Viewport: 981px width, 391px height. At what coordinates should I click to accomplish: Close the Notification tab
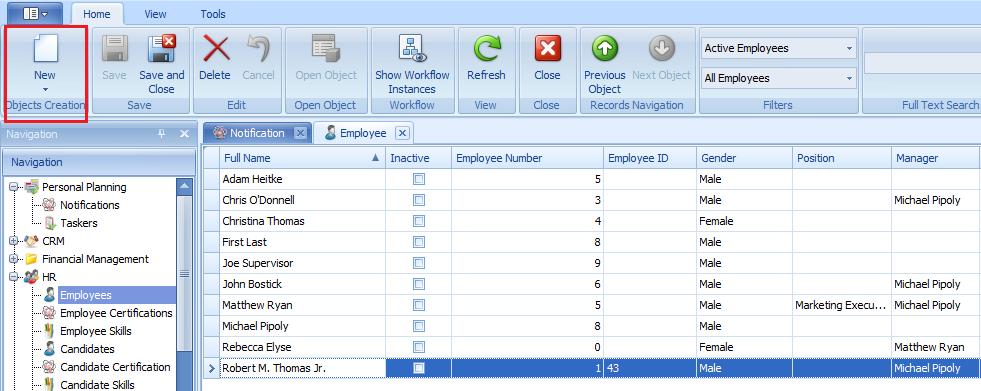[300, 133]
